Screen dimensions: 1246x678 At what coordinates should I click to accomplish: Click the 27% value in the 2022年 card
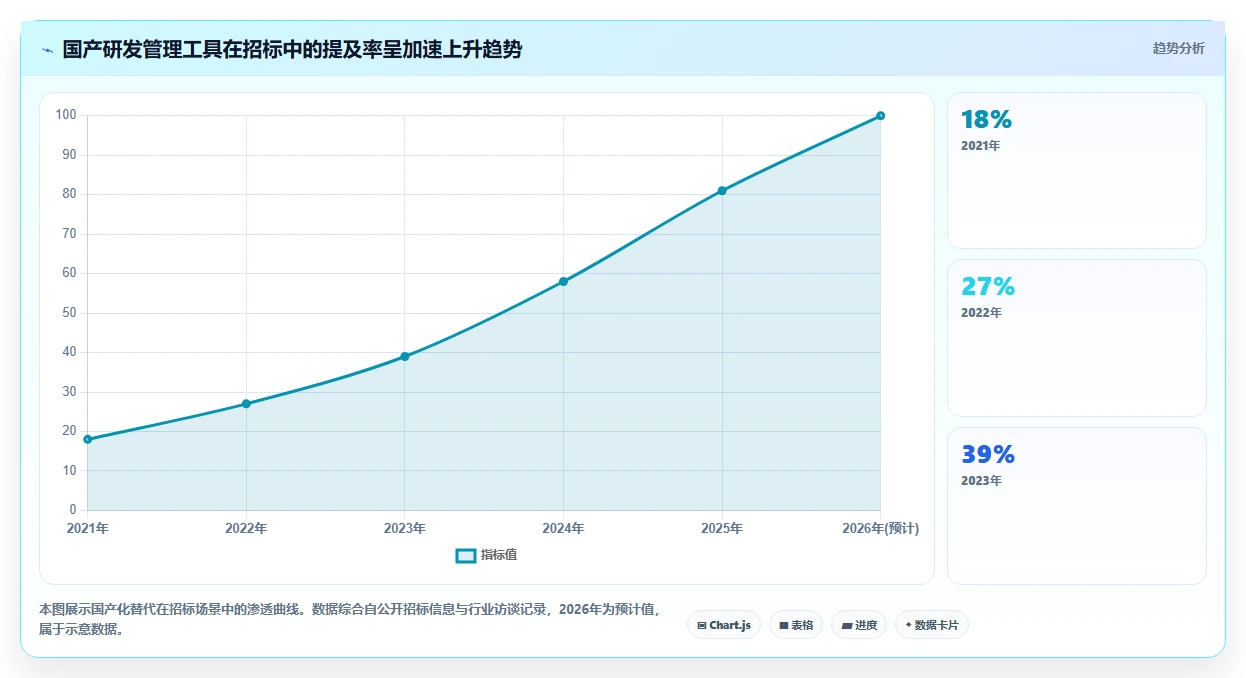[988, 287]
